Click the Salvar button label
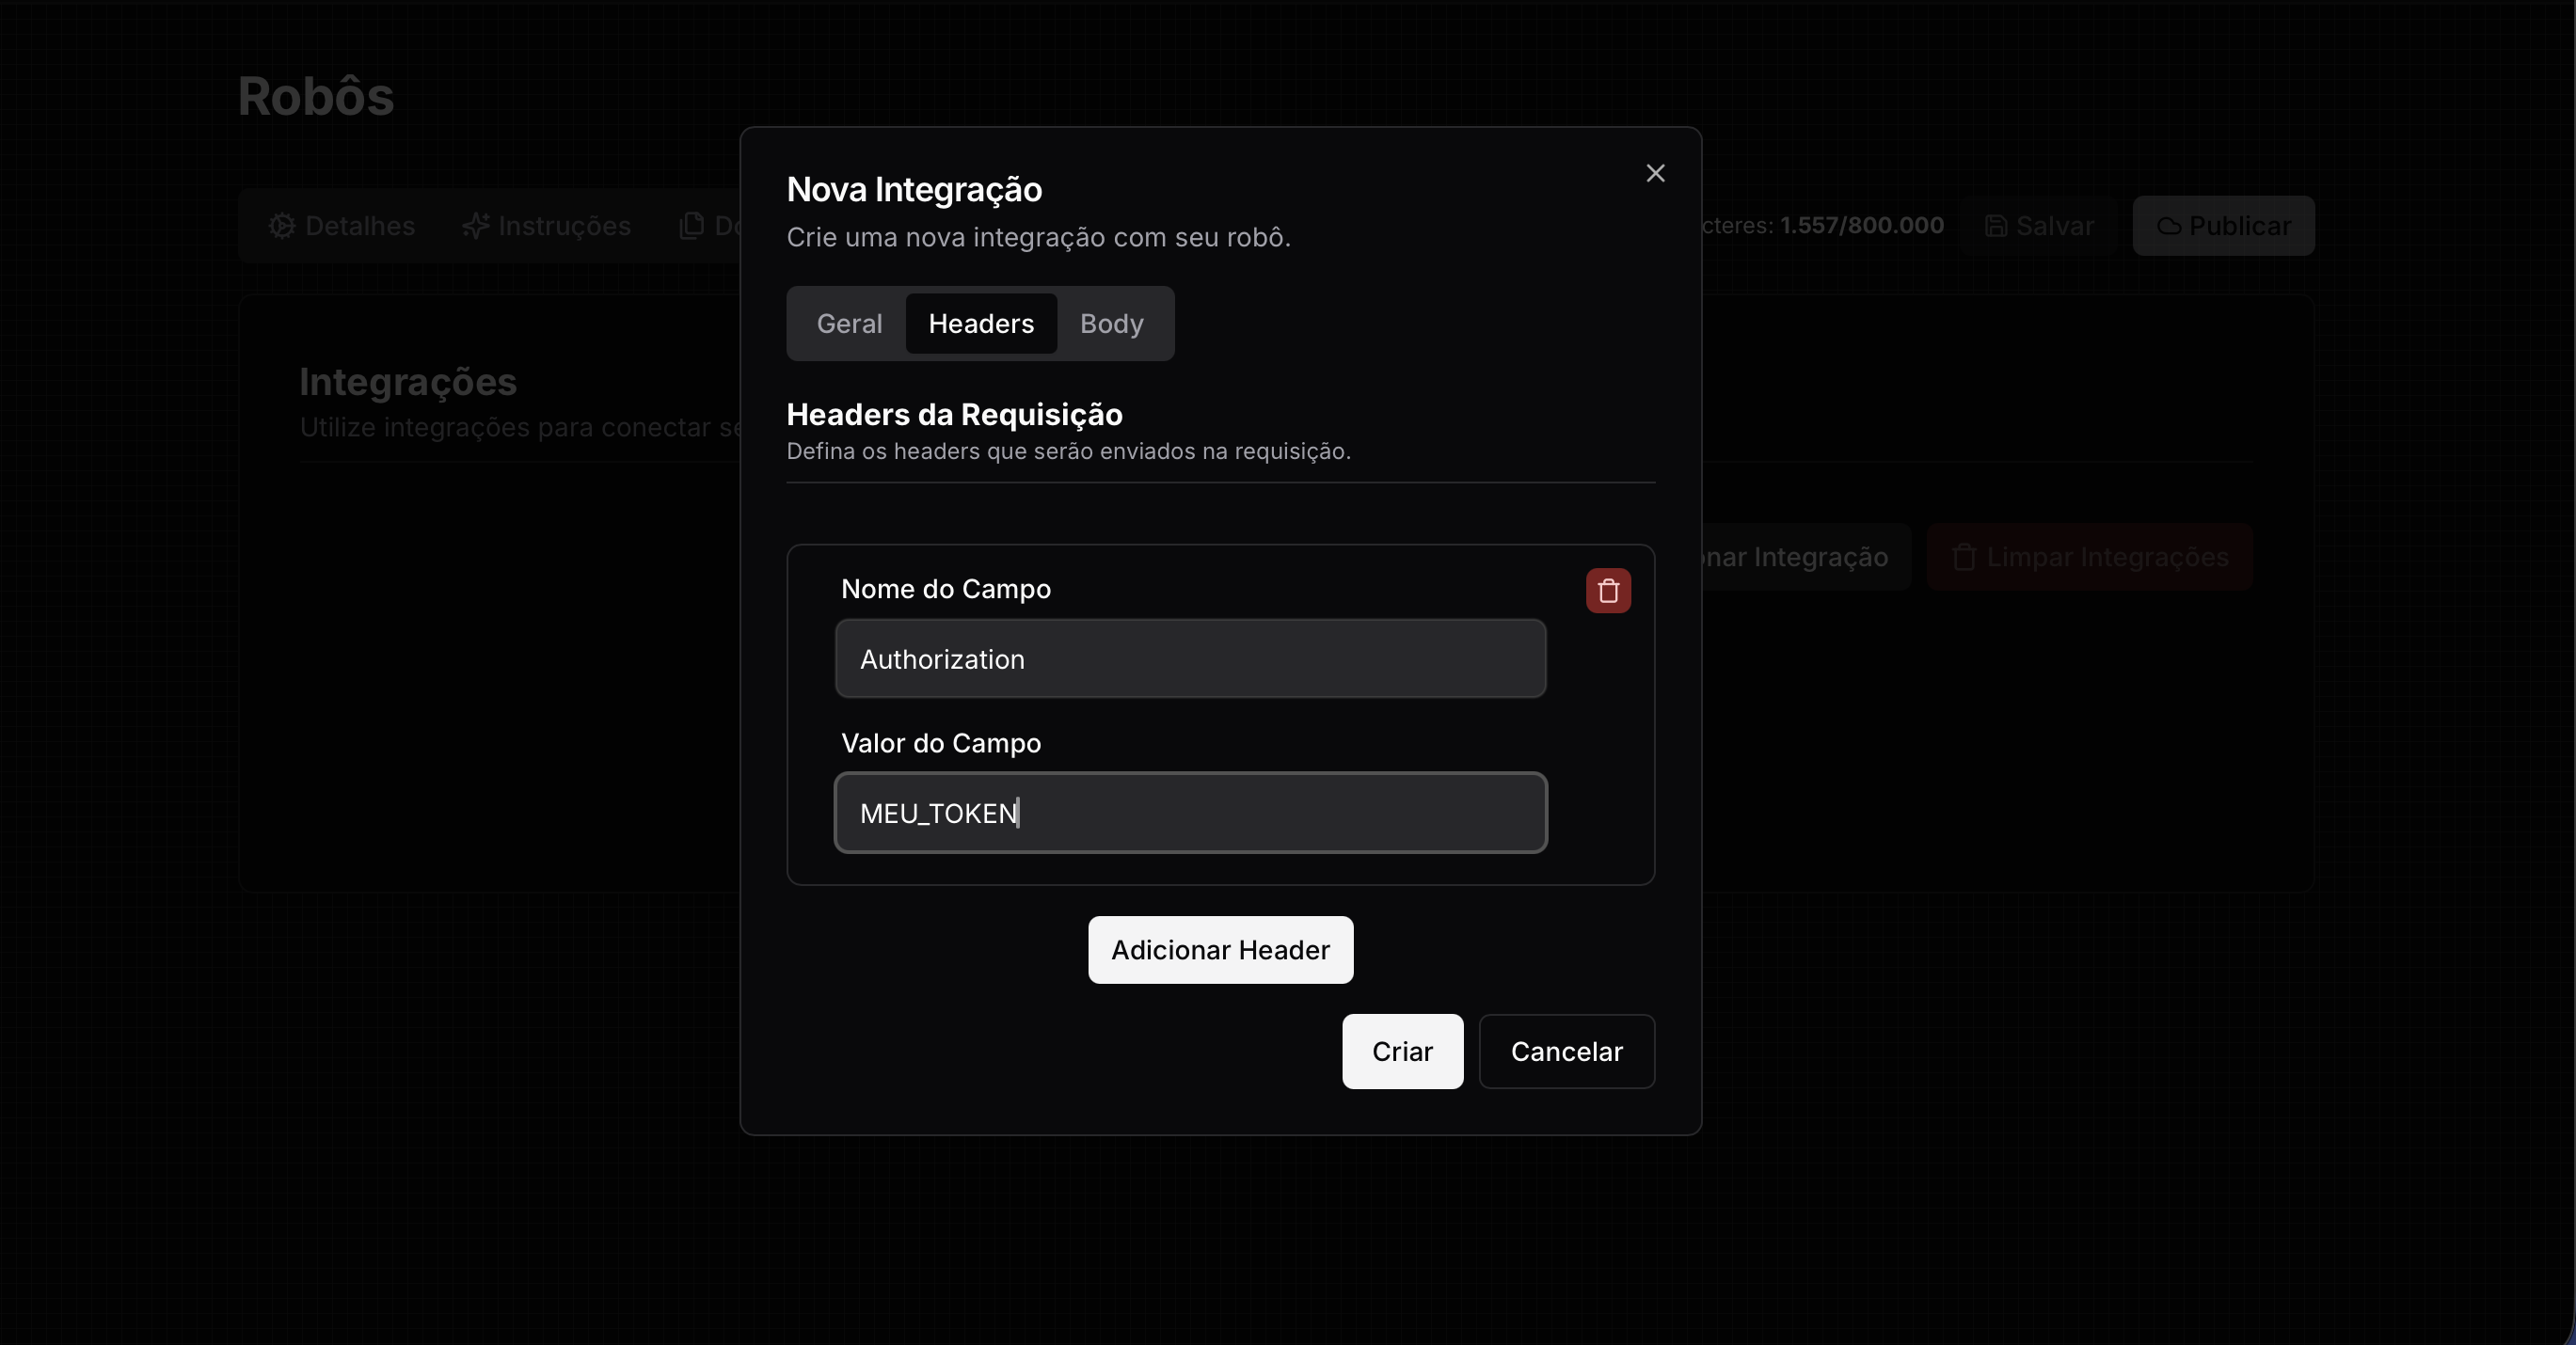Viewport: 2576px width, 1345px height. click(x=2054, y=226)
